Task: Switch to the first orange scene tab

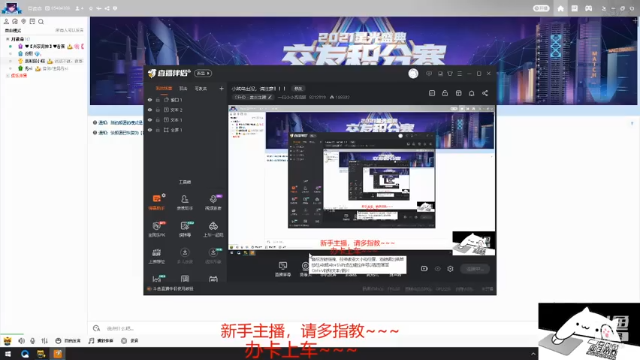Action: click(164, 89)
